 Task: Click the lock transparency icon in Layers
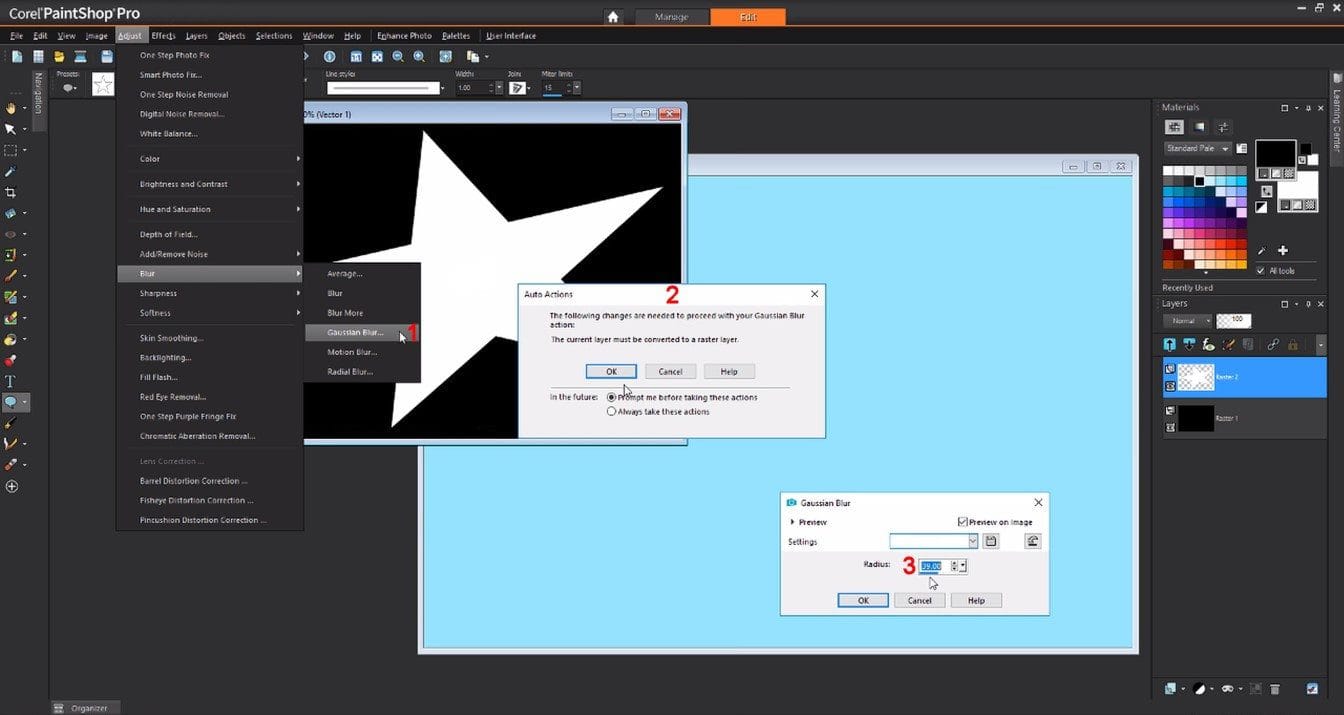click(1293, 344)
